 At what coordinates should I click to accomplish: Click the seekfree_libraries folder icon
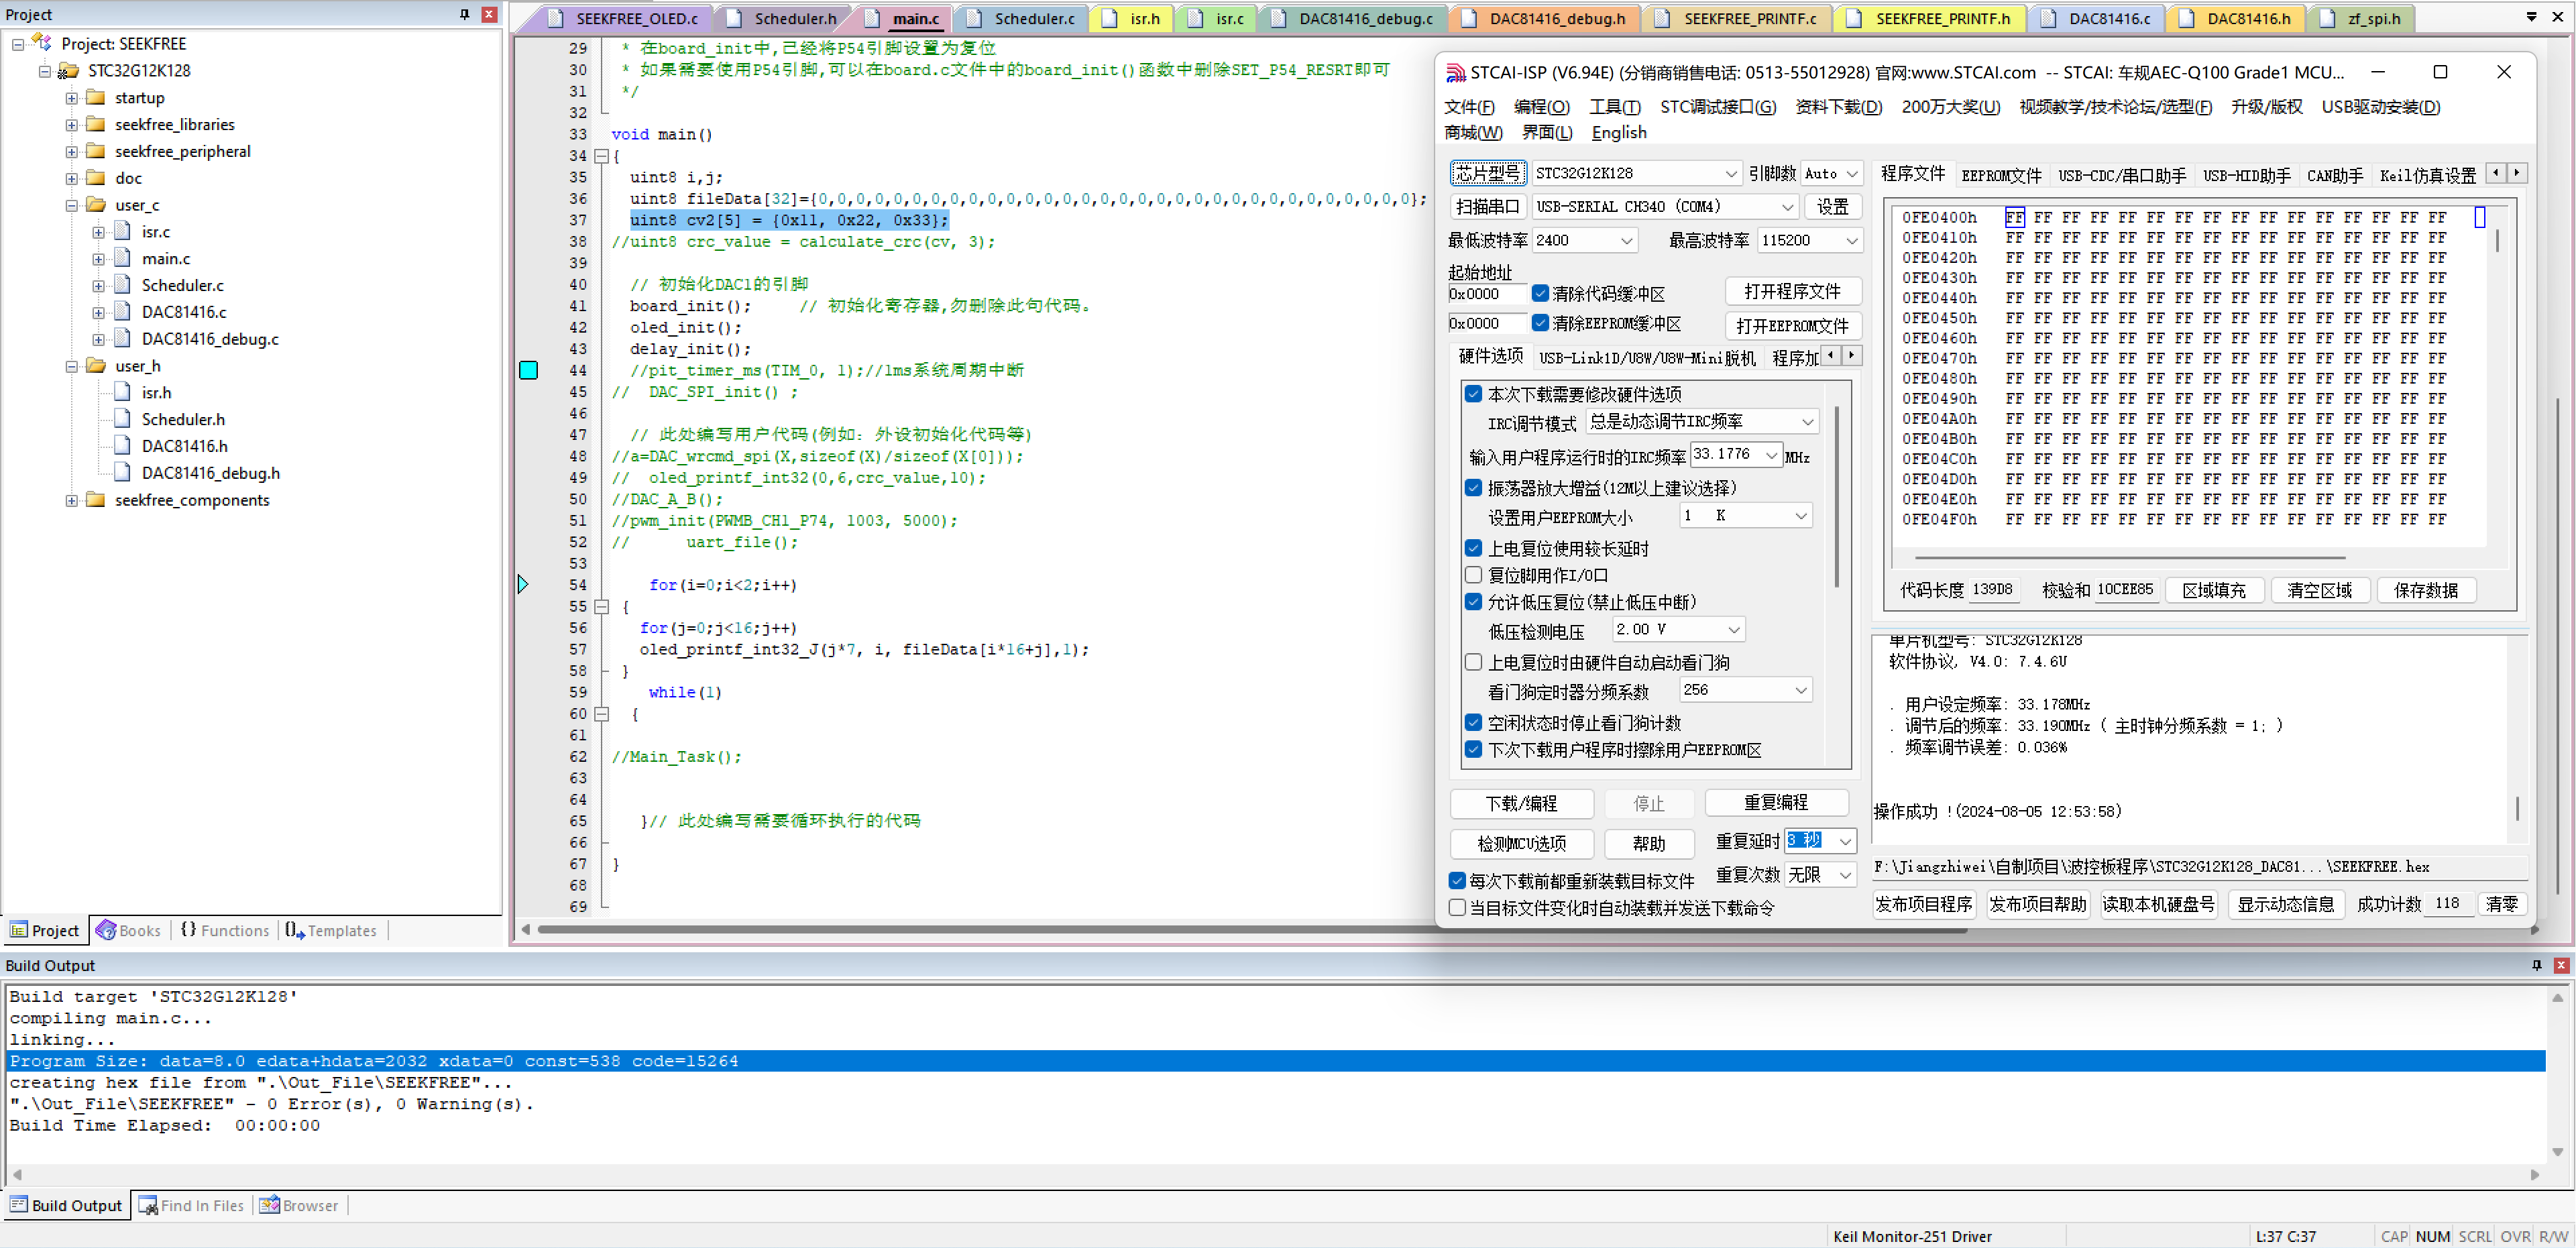click(x=96, y=124)
